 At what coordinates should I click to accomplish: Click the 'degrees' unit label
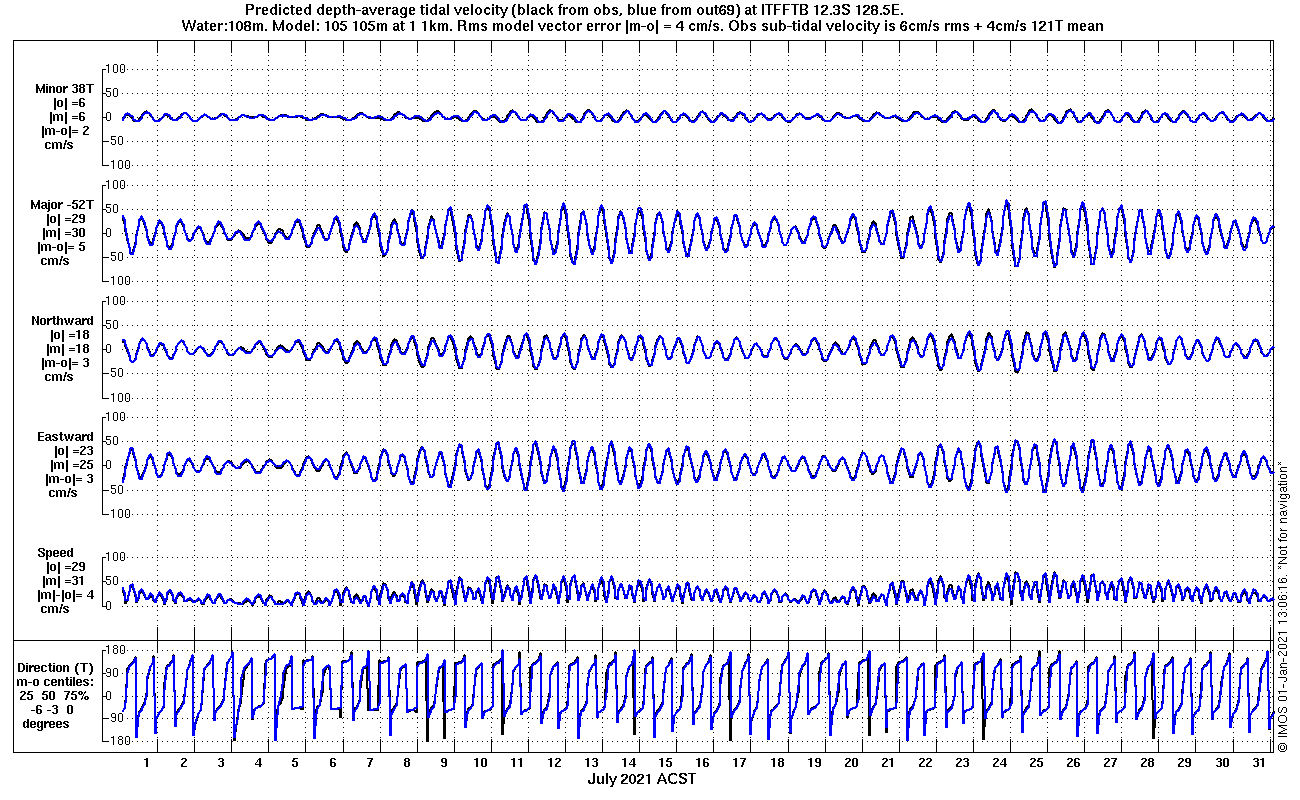tap(46, 723)
